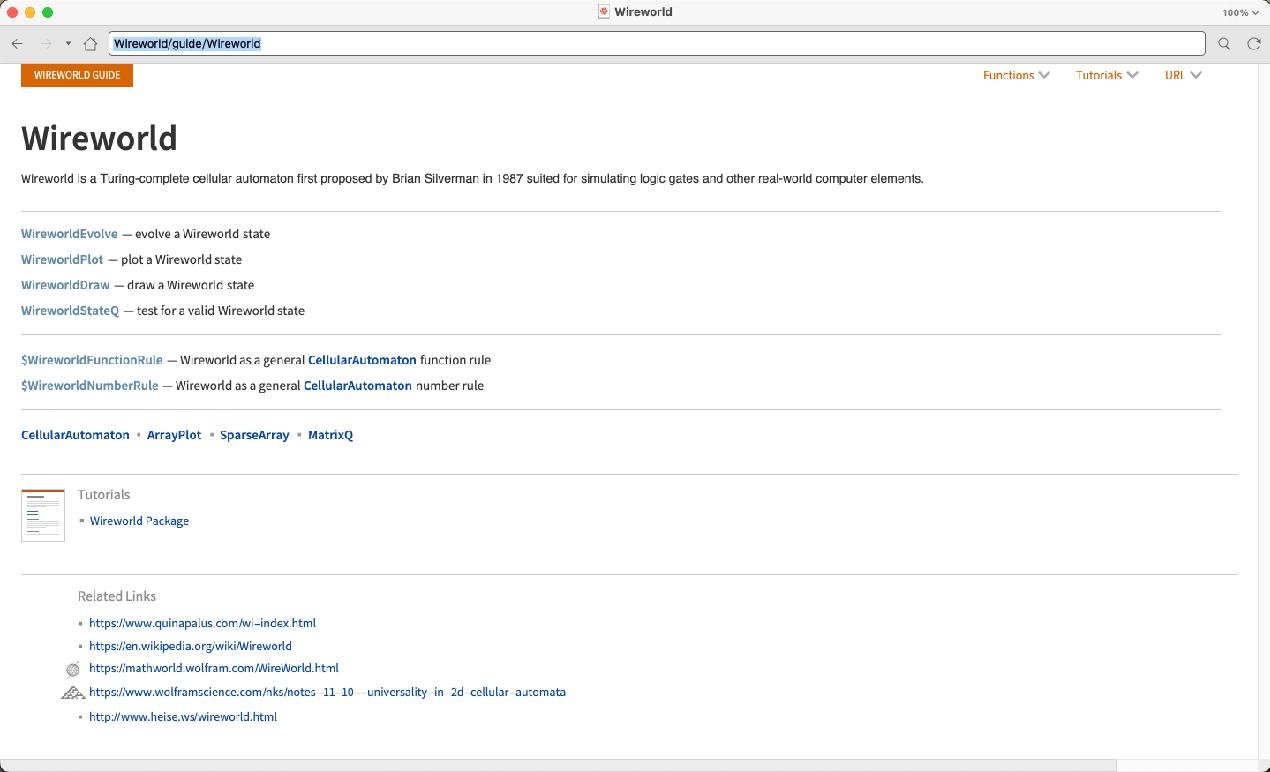Go back using the back arrow
Screen dimensions: 1270x772
click(17, 44)
